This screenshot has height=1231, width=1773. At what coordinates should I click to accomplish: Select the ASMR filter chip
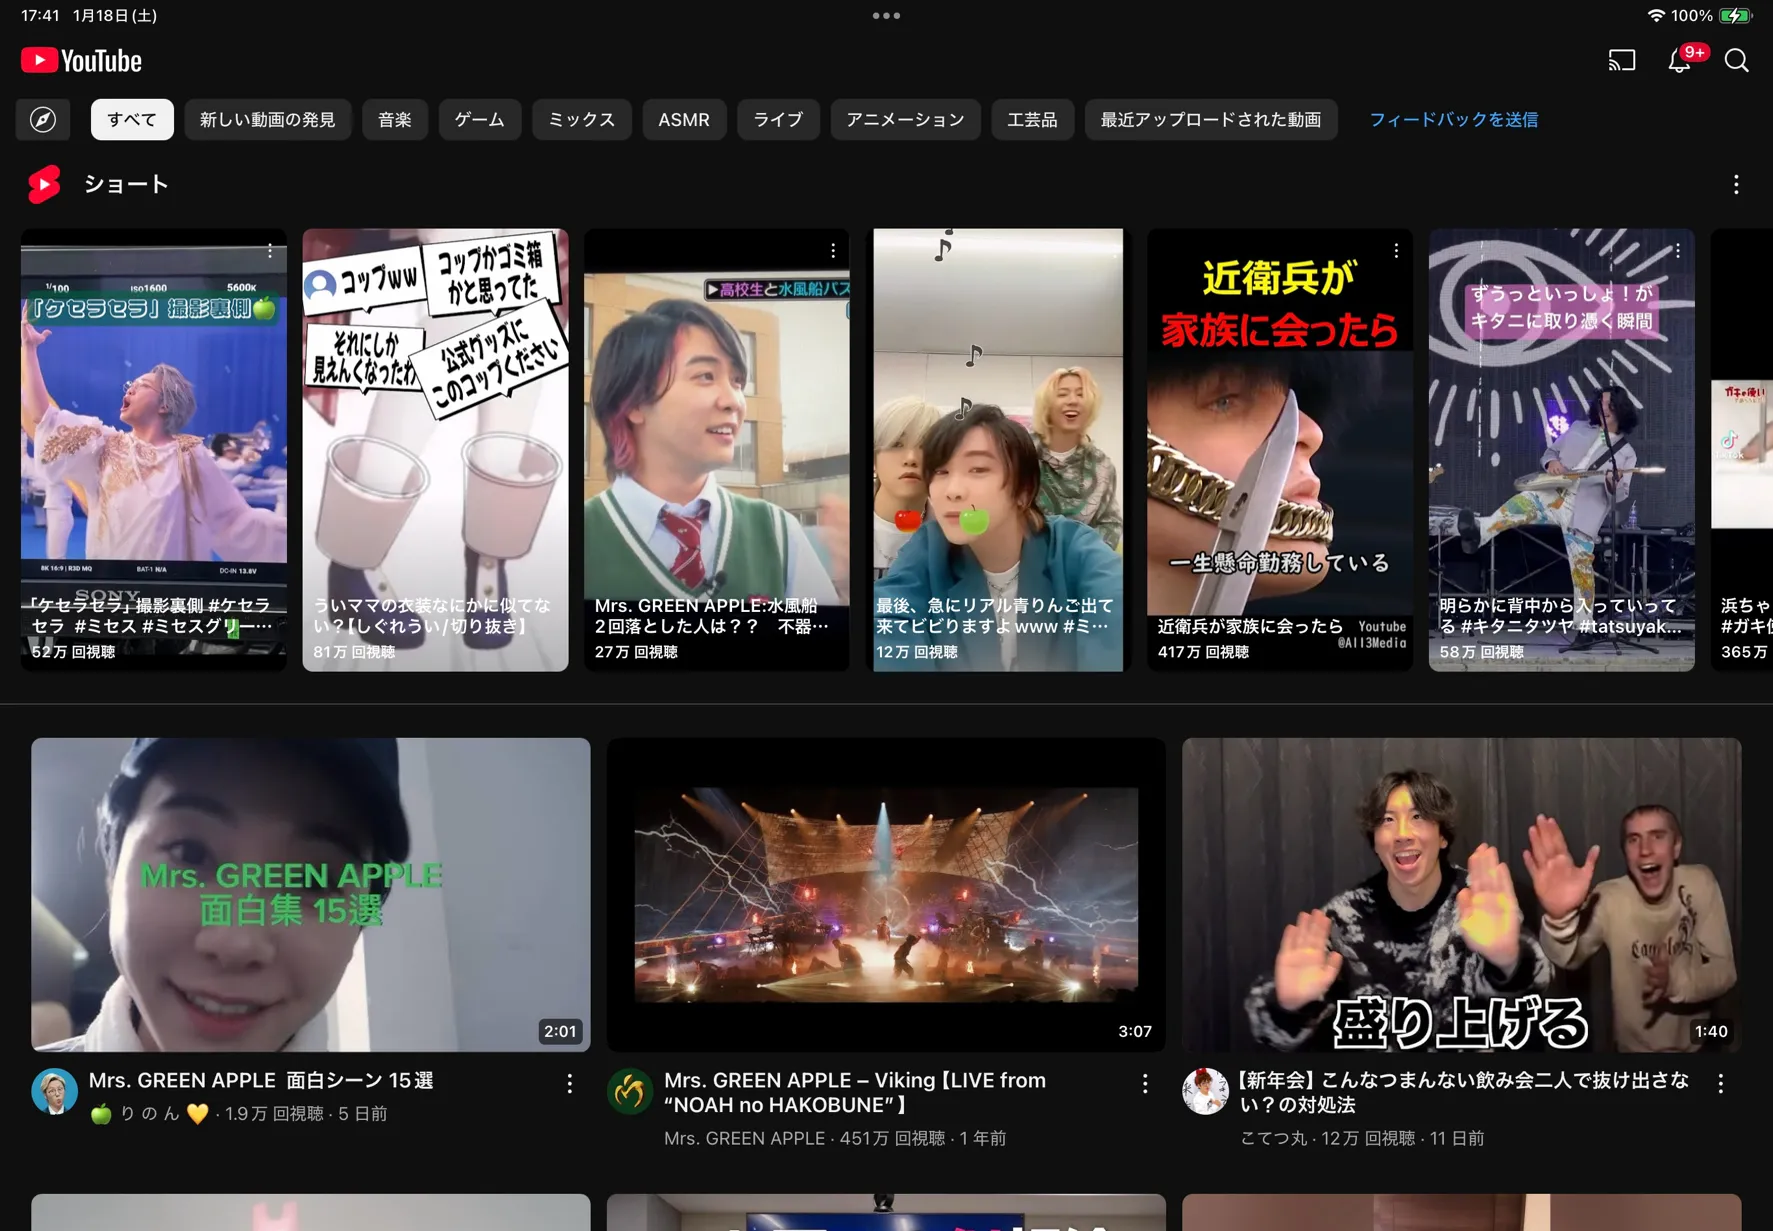coord(684,120)
